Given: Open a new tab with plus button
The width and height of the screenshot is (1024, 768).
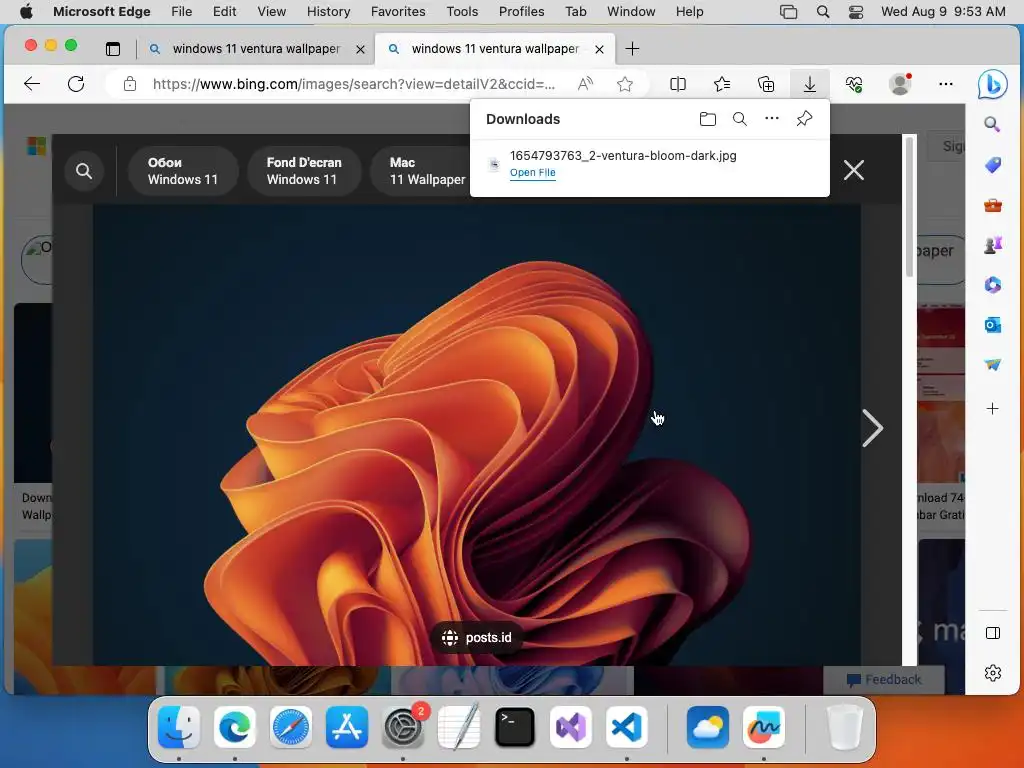Looking at the screenshot, I should [x=632, y=49].
